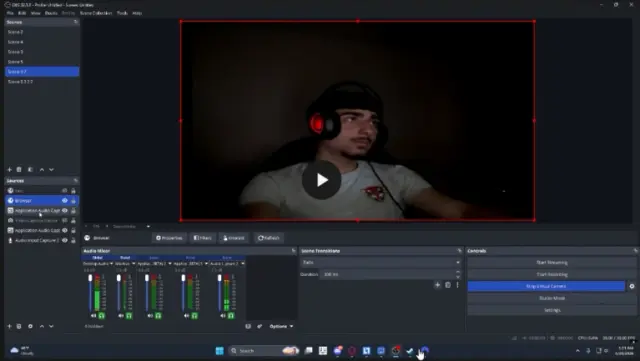
Task: Toggle lock on Video Capture Device source
Action: coord(73,221)
